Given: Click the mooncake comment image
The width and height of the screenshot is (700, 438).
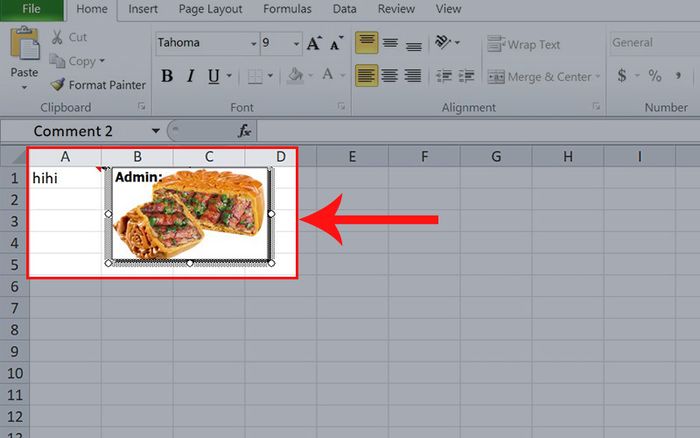Looking at the screenshot, I should click(x=190, y=215).
